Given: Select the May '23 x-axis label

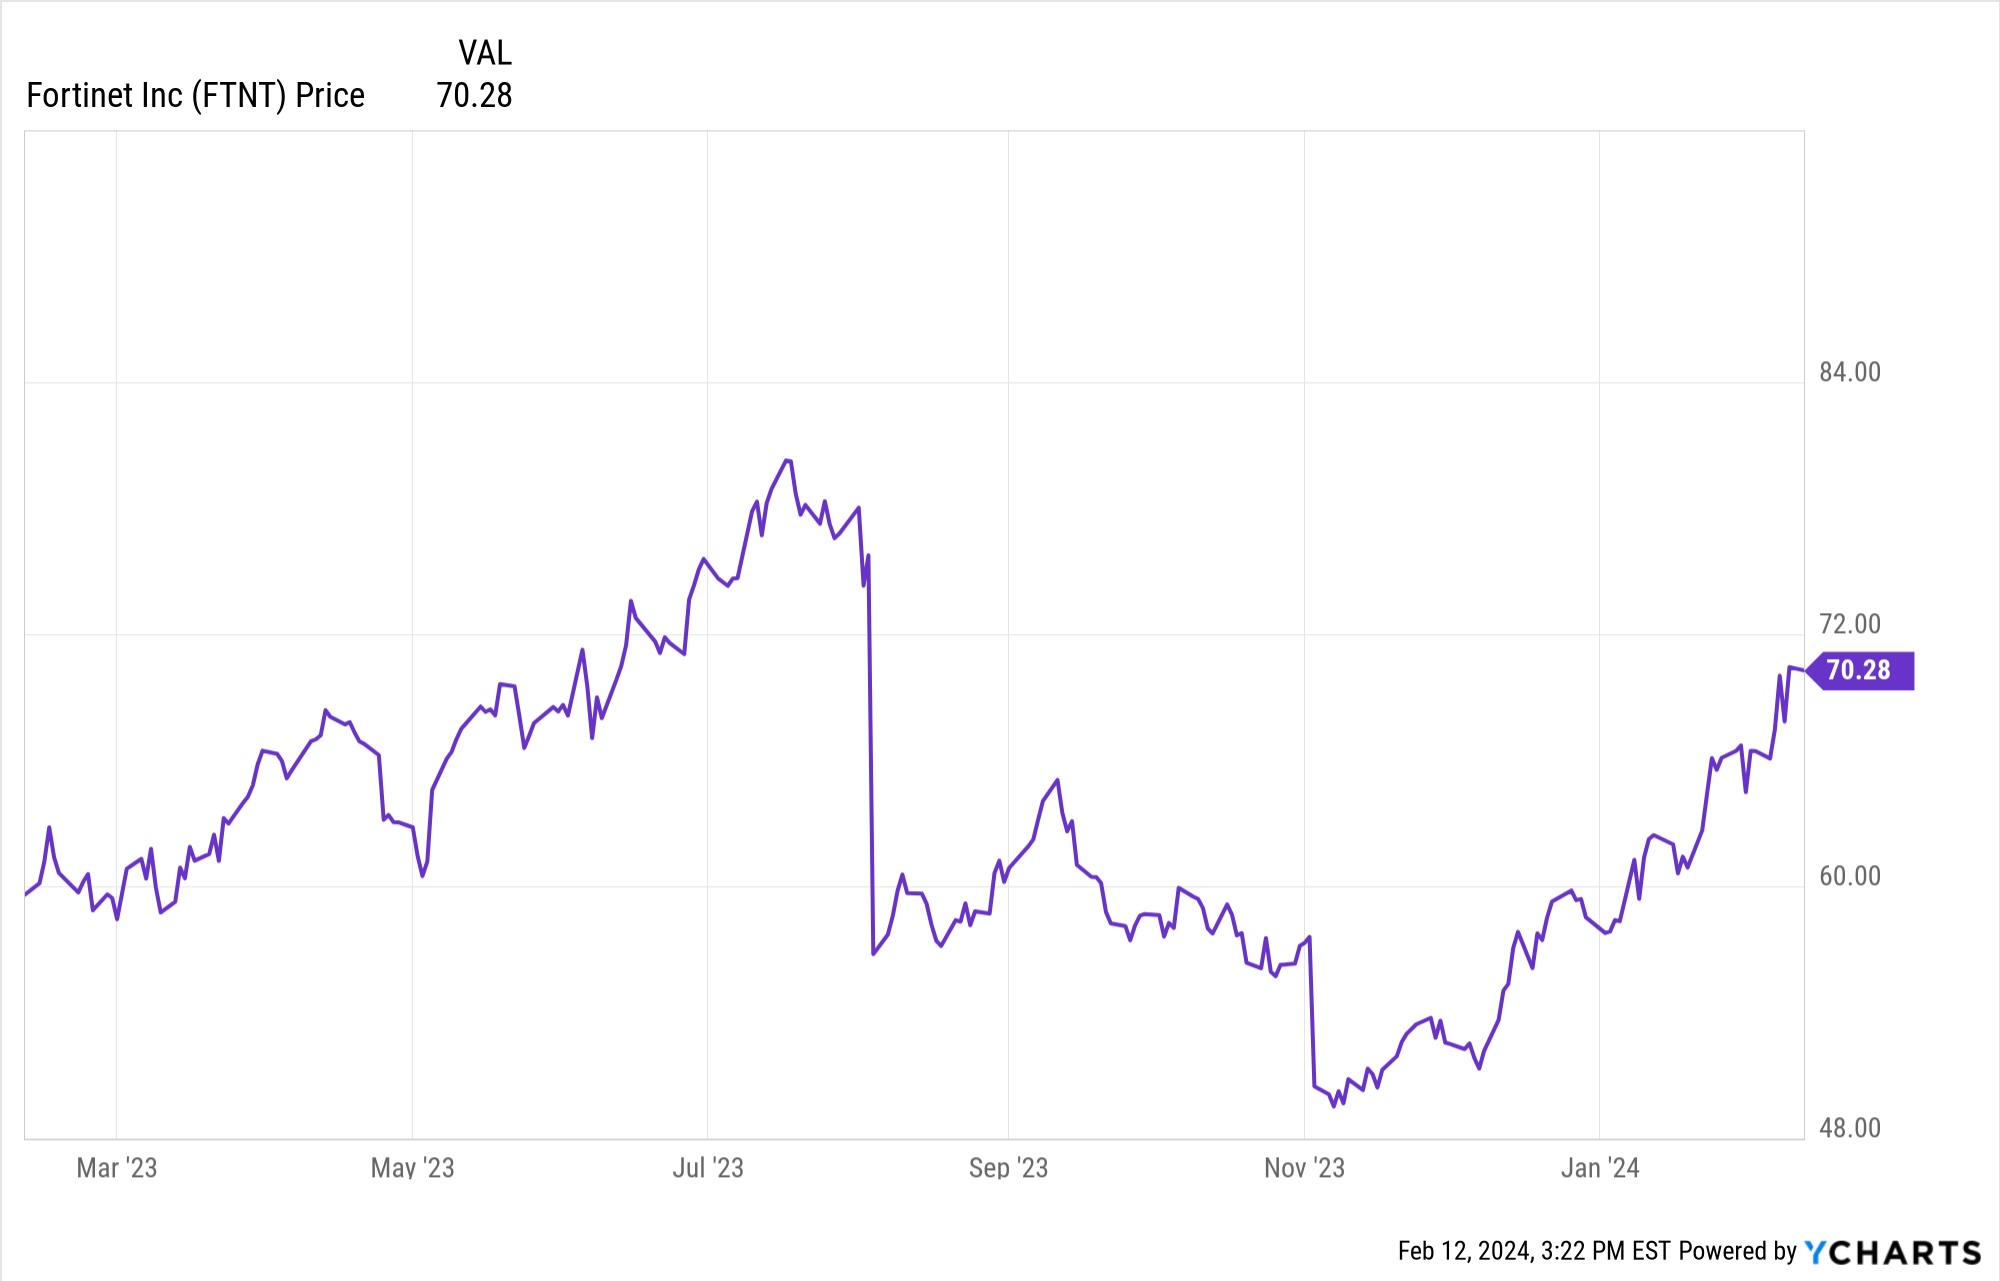Looking at the screenshot, I should pos(412,1168).
